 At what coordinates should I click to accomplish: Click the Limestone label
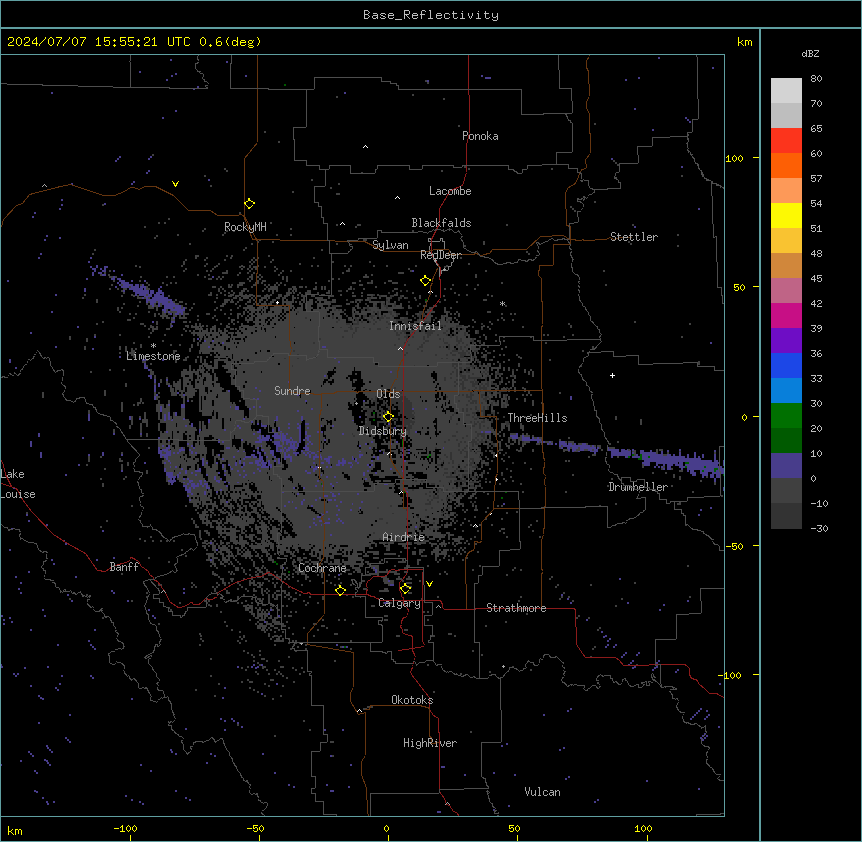point(153,356)
